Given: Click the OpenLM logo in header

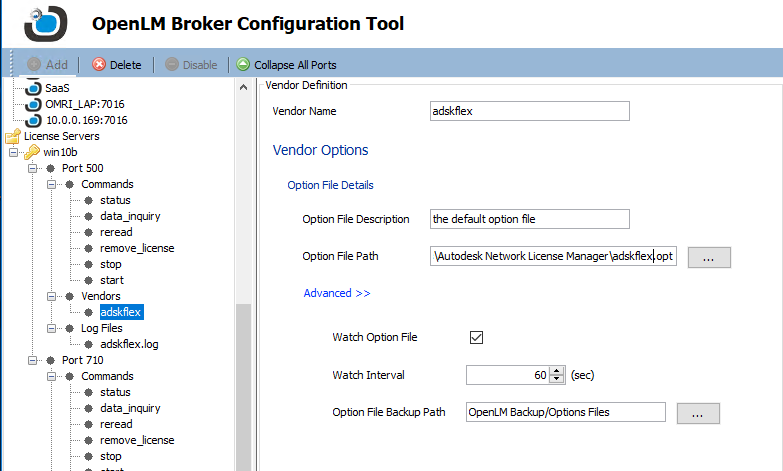Looking at the screenshot, I should [45, 23].
